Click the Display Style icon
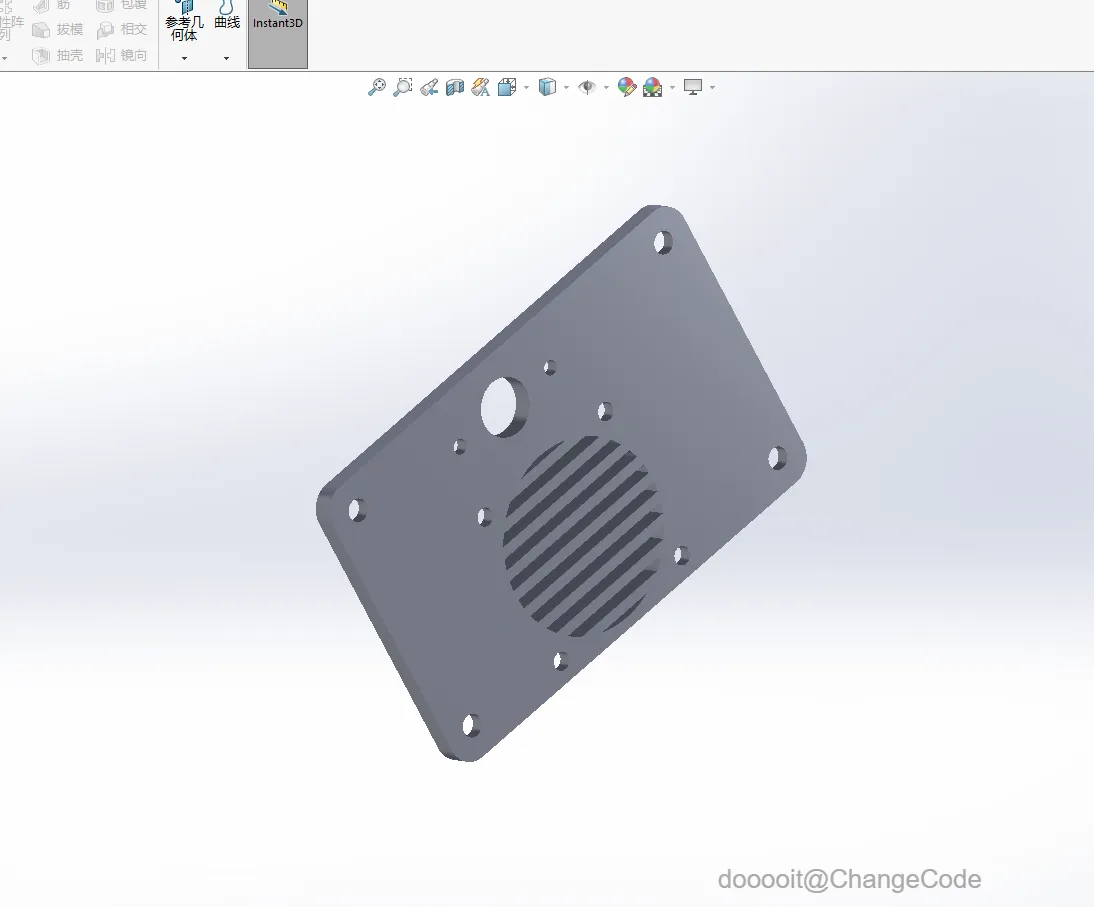 [548, 87]
